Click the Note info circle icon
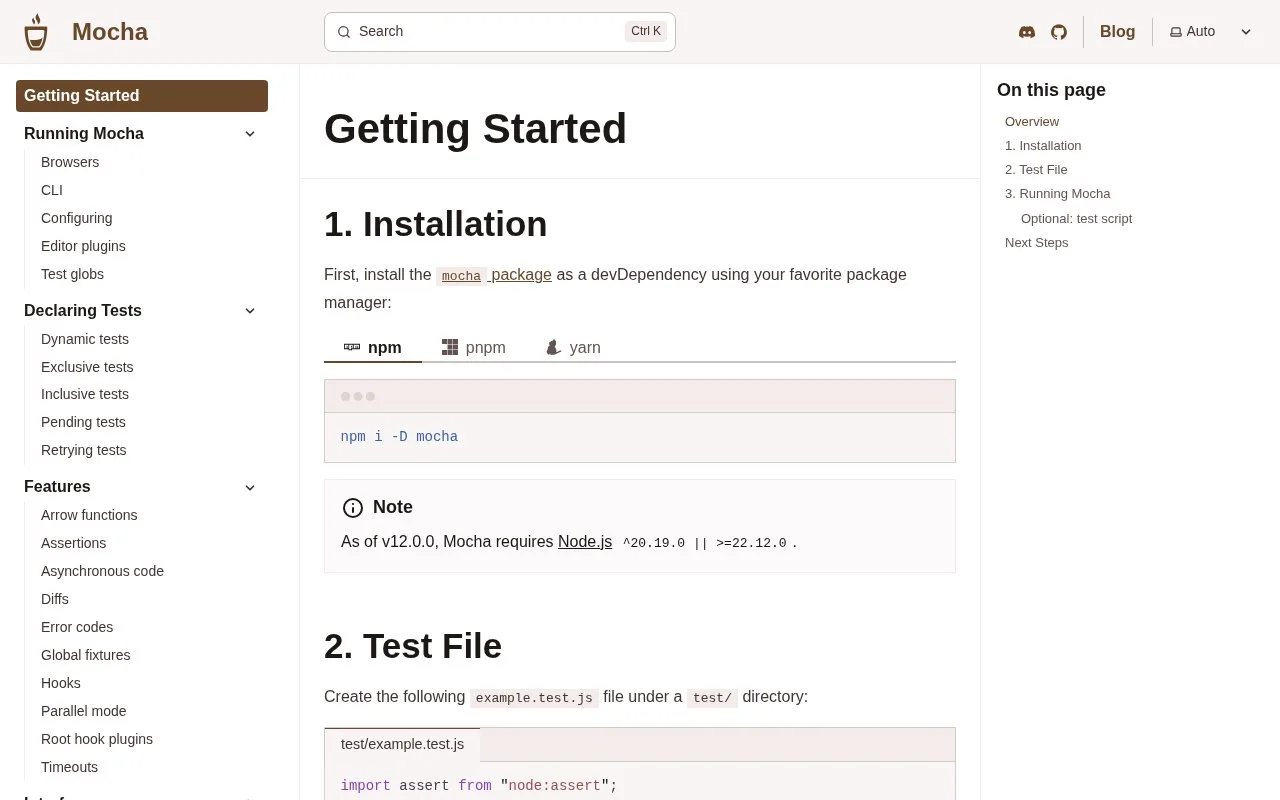 [353, 508]
